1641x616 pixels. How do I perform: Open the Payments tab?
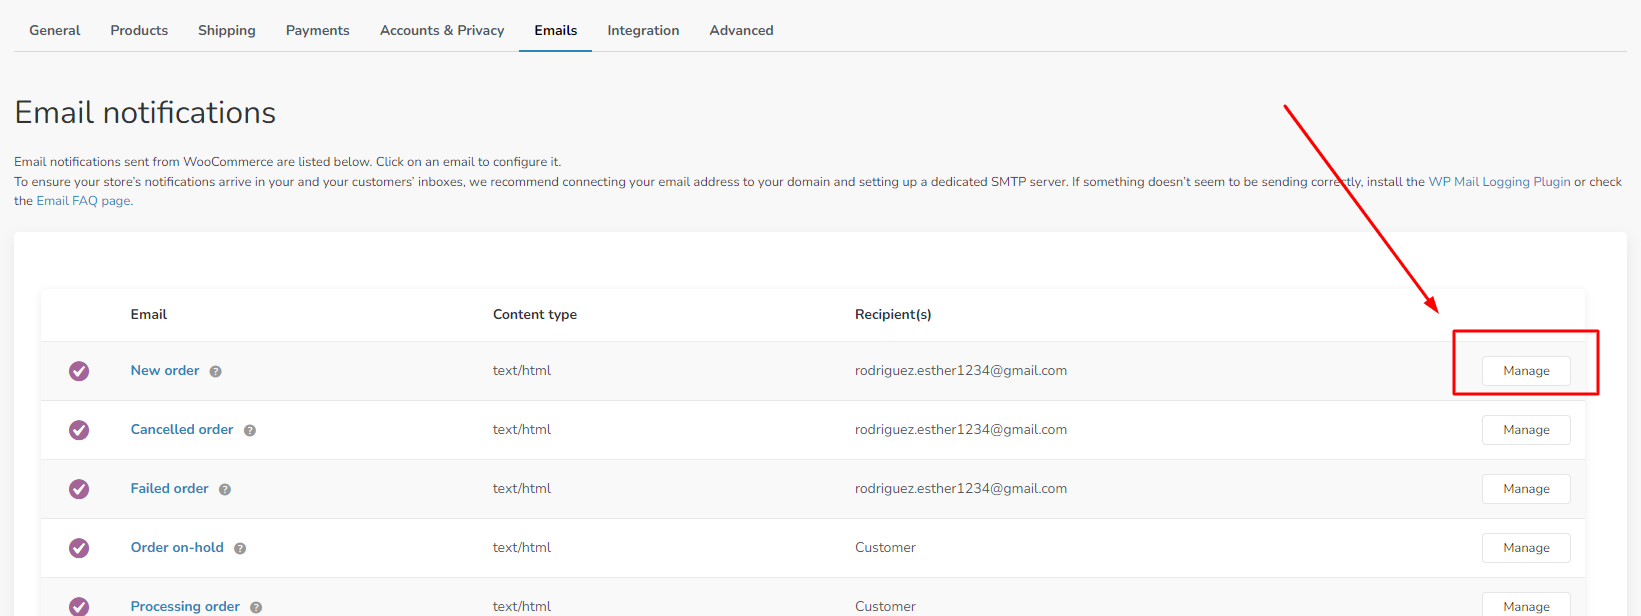click(x=318, y=30)
